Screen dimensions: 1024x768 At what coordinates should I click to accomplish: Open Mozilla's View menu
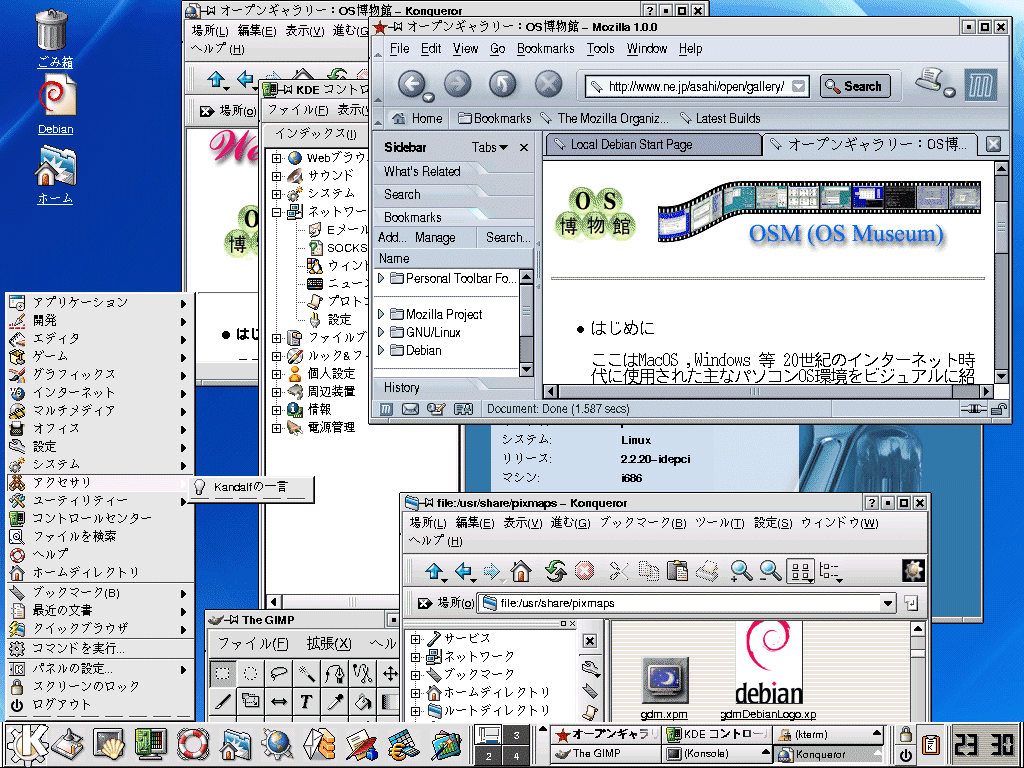(466, 49)
